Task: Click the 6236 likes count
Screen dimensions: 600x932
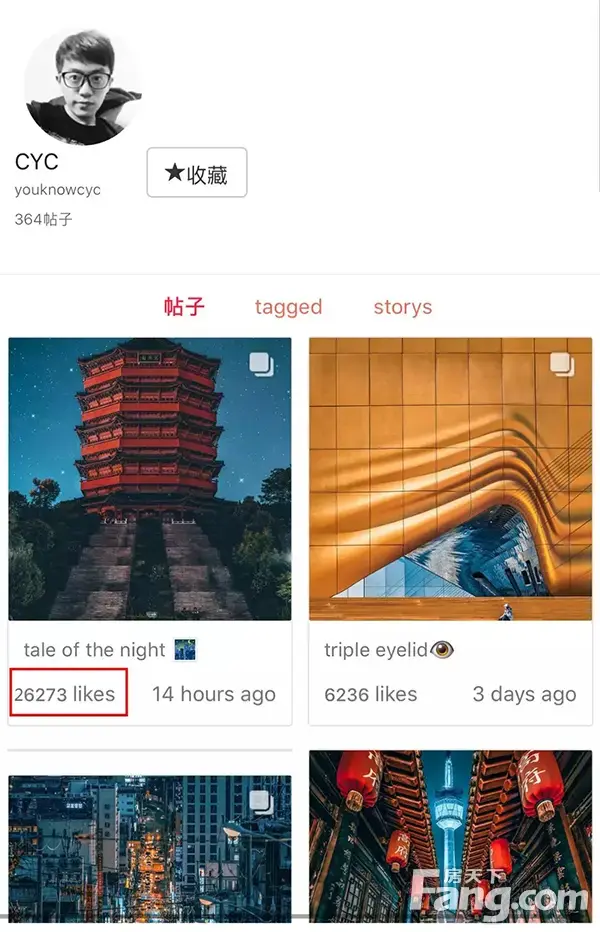Action: click(x=370, y=694)
